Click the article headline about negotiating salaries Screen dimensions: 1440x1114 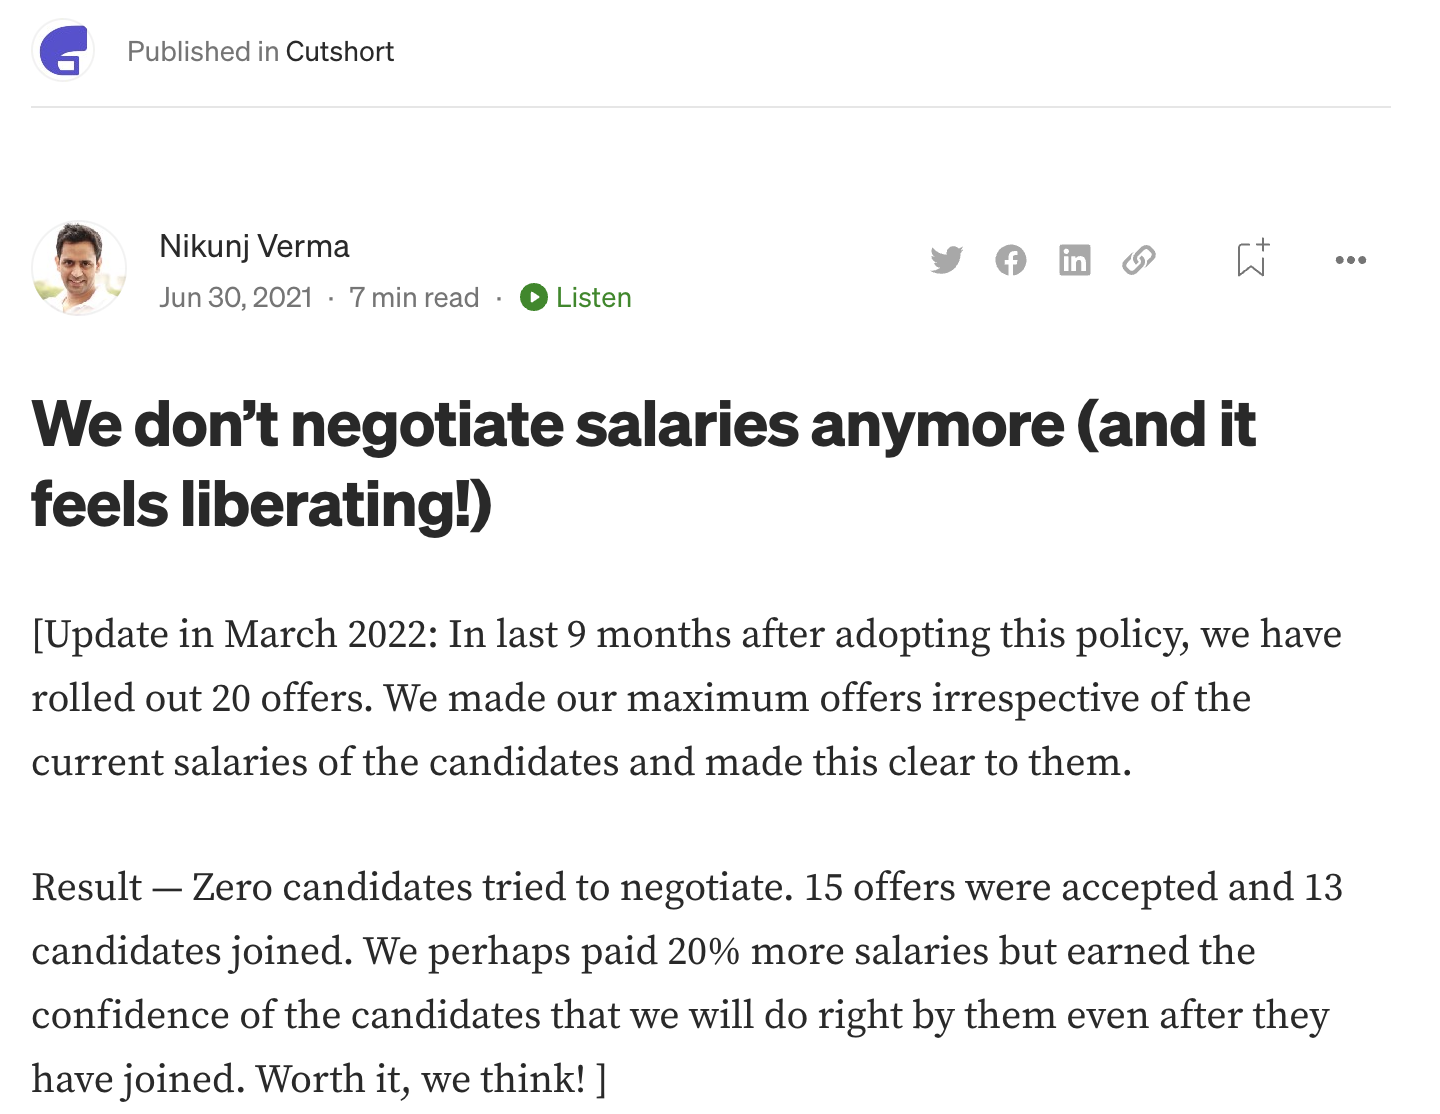(x=643, y=464)
